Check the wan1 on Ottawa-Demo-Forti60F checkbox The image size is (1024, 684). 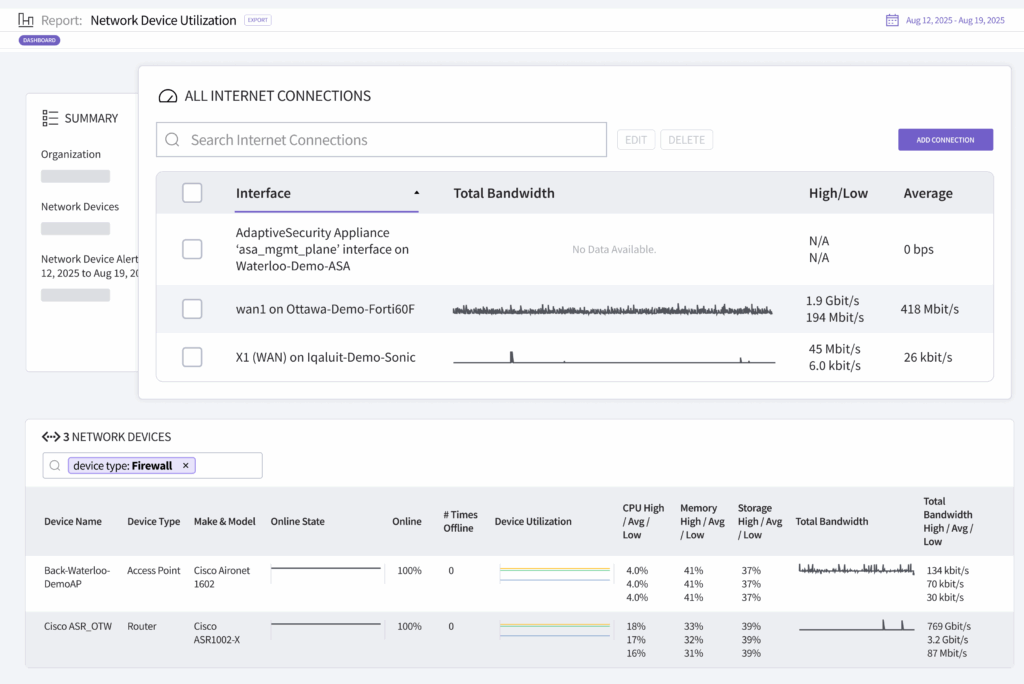pyautogui.click(x=192, y=309)
